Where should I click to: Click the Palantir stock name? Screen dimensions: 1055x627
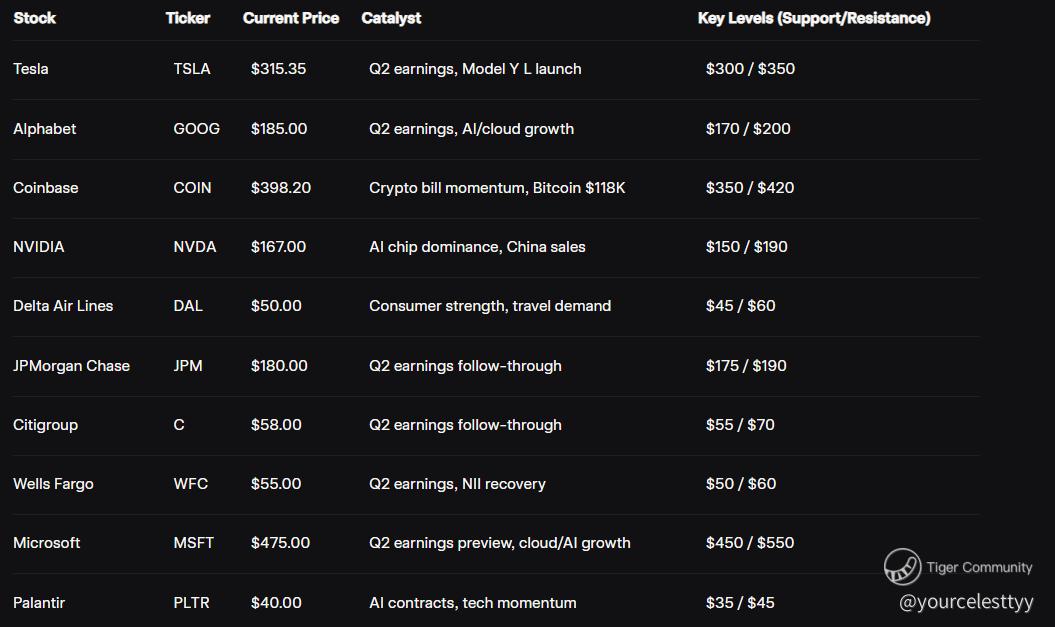(x=39, y=603)
